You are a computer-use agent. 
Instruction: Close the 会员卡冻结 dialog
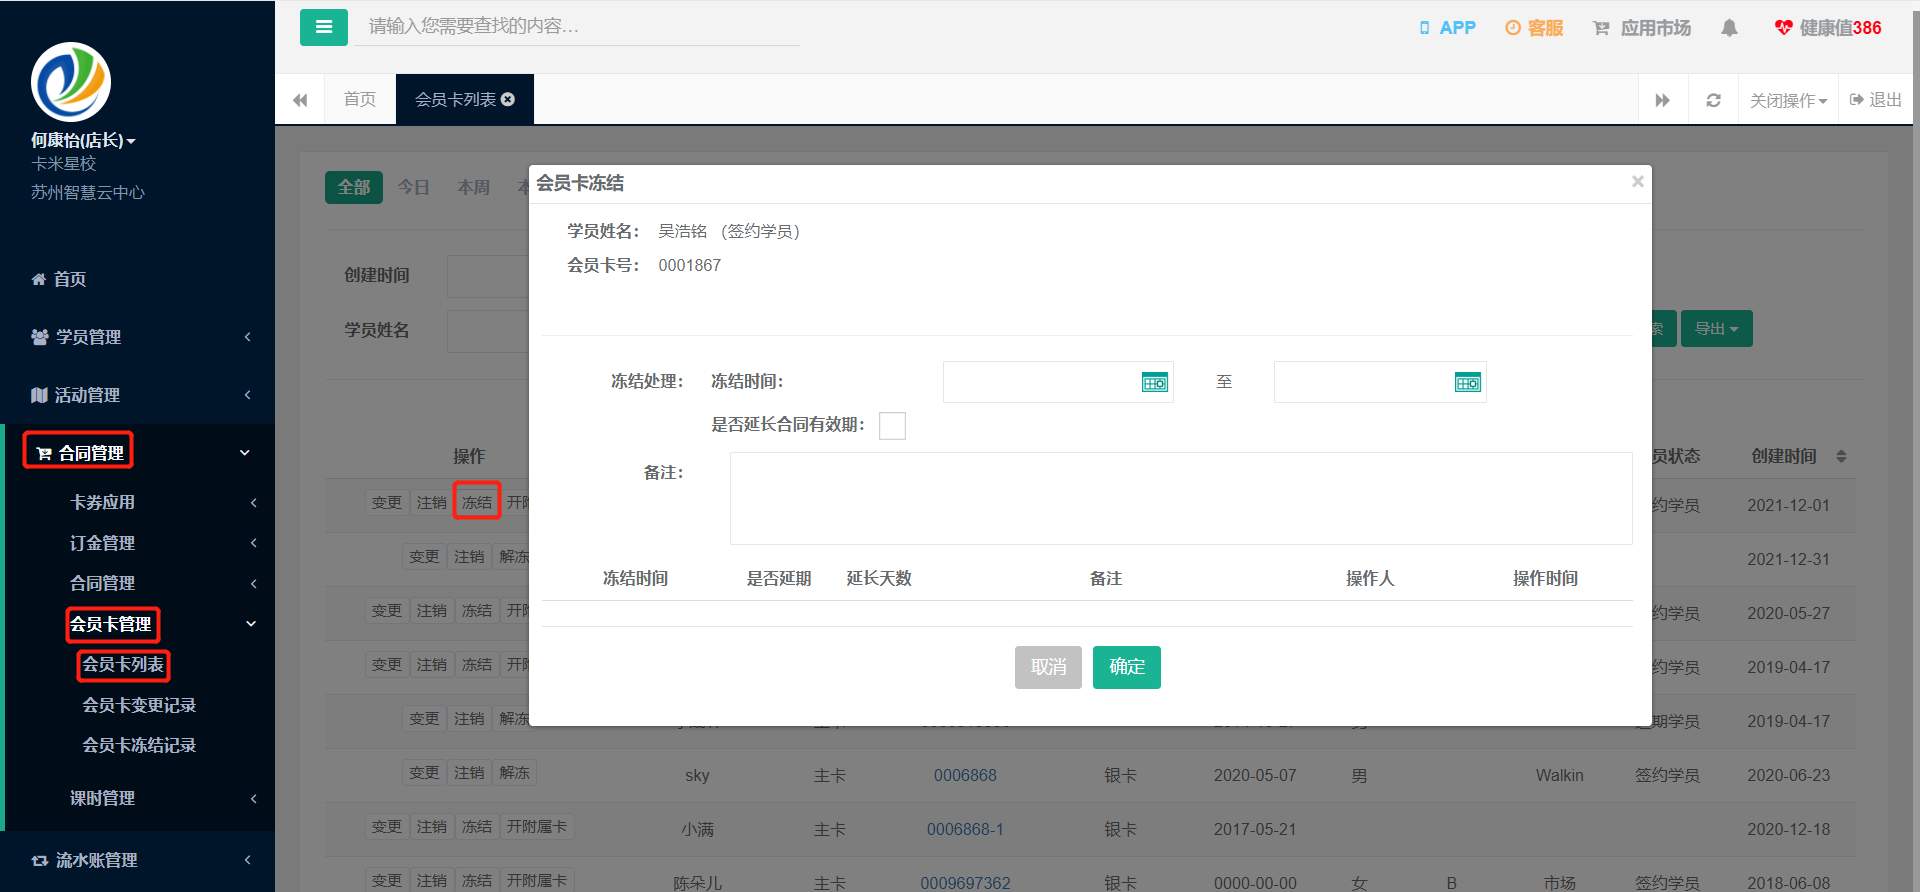(x=1638, y=181)
